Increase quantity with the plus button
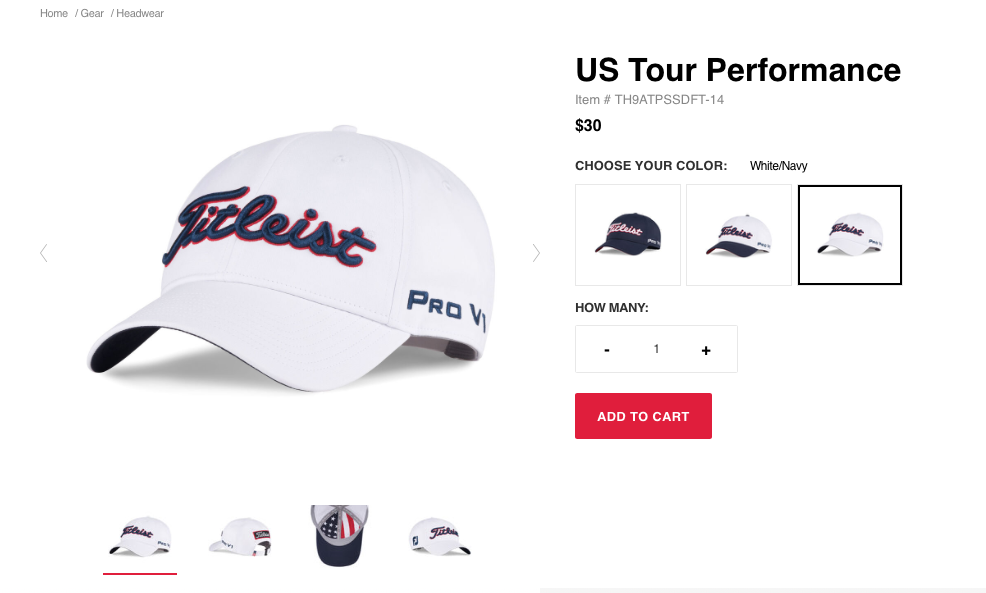The width and height of the screenshot is (986, 593). pyautogui.click(x=706, y=350)
